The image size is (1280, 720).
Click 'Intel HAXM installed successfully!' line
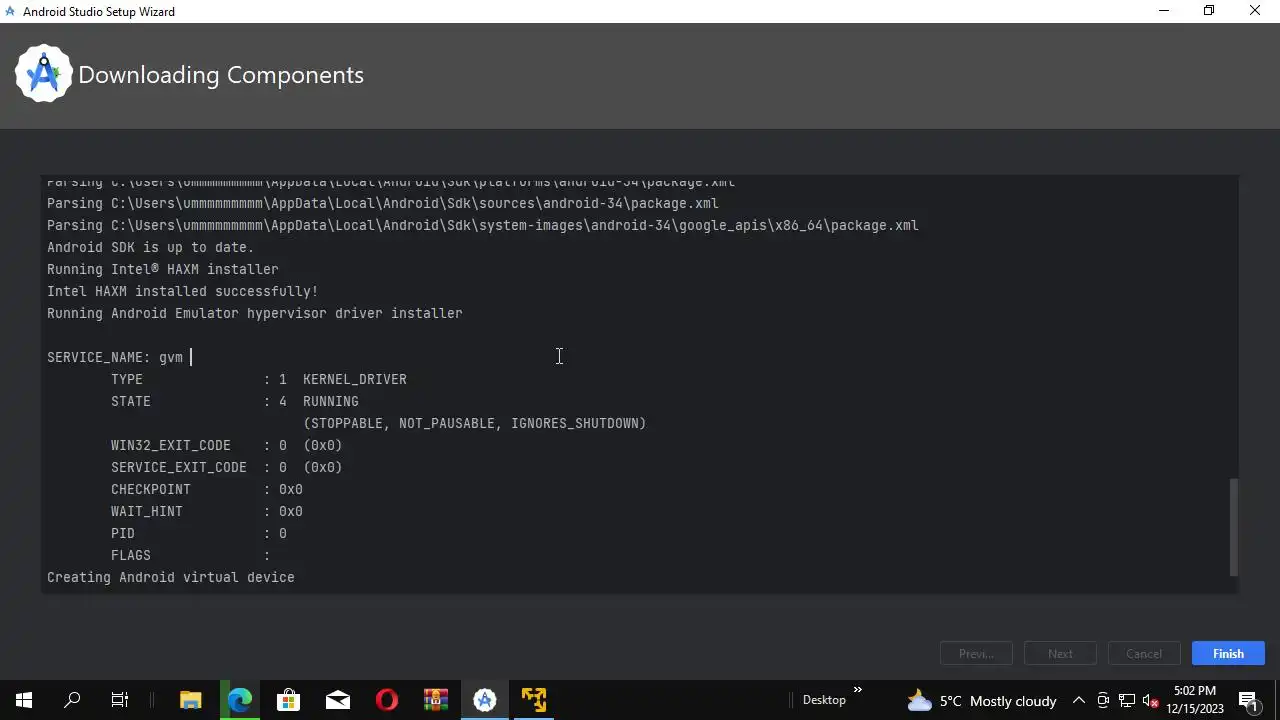click(x=183, y=291)
